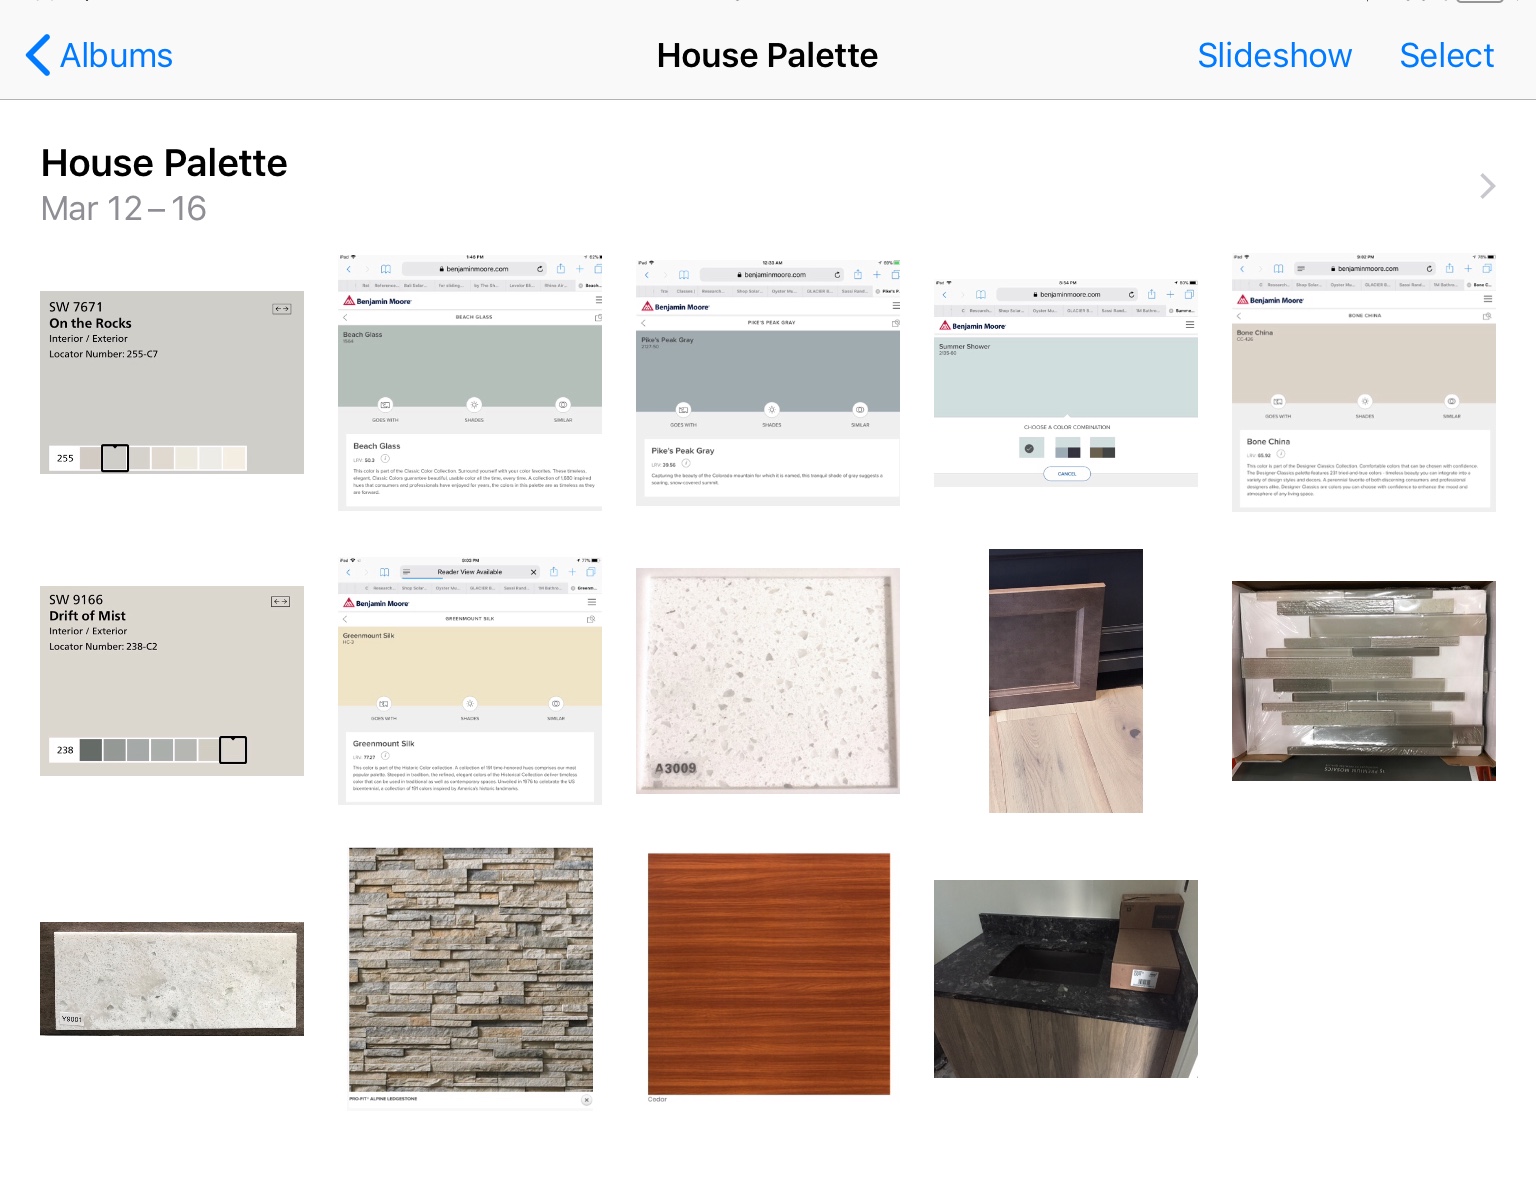This screenshot has height=1178, width=1536.
Task: Open the A3009 quartz sample photo
Action: click(768, 680)
